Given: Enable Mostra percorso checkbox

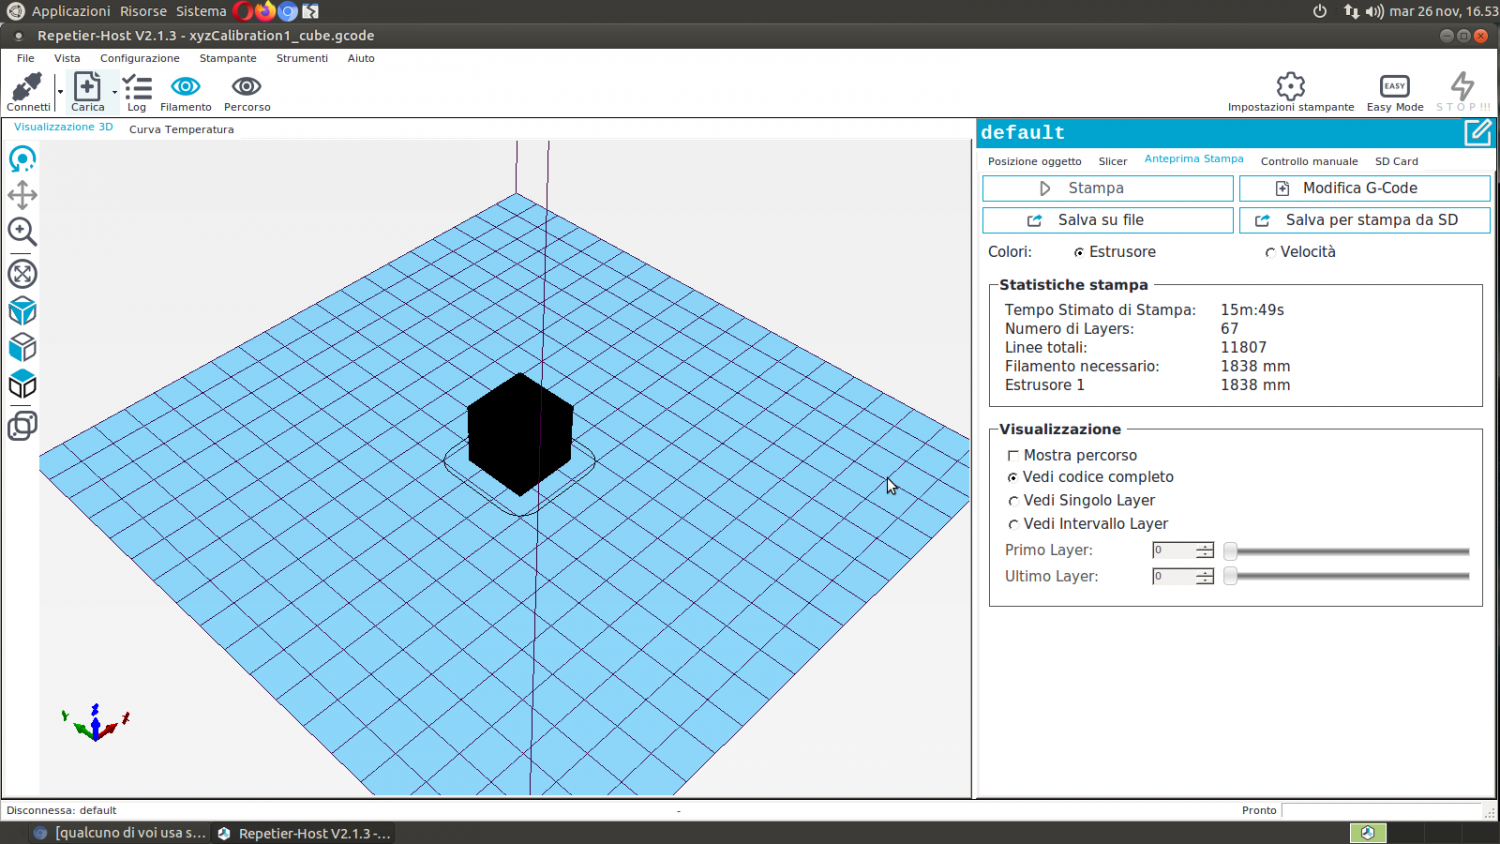Looking at the screenshot, I should (x=1013, y=455).
